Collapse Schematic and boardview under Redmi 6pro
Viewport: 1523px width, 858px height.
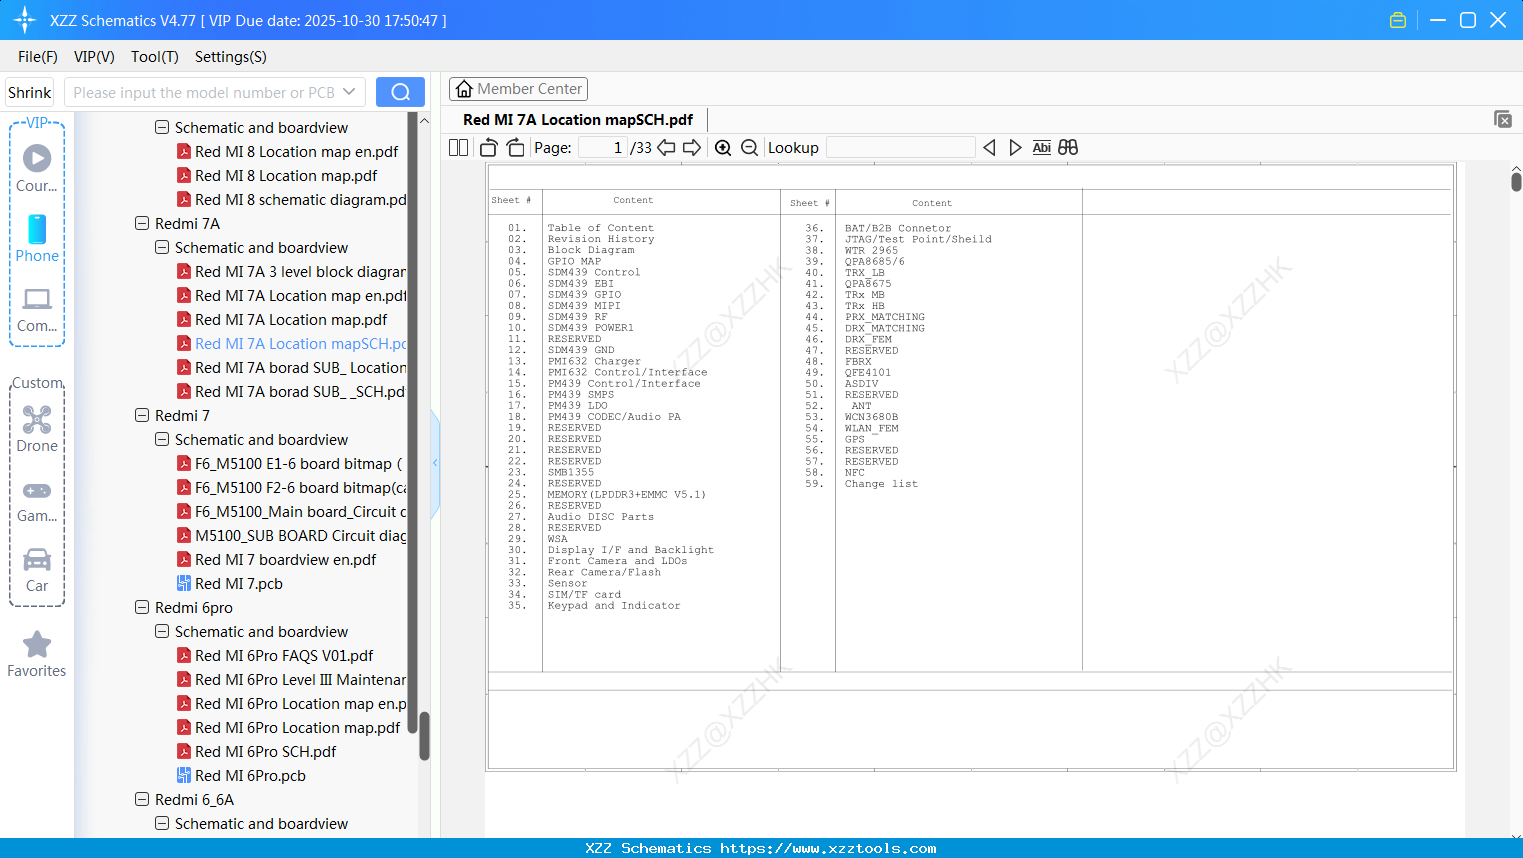coord(162,632)
